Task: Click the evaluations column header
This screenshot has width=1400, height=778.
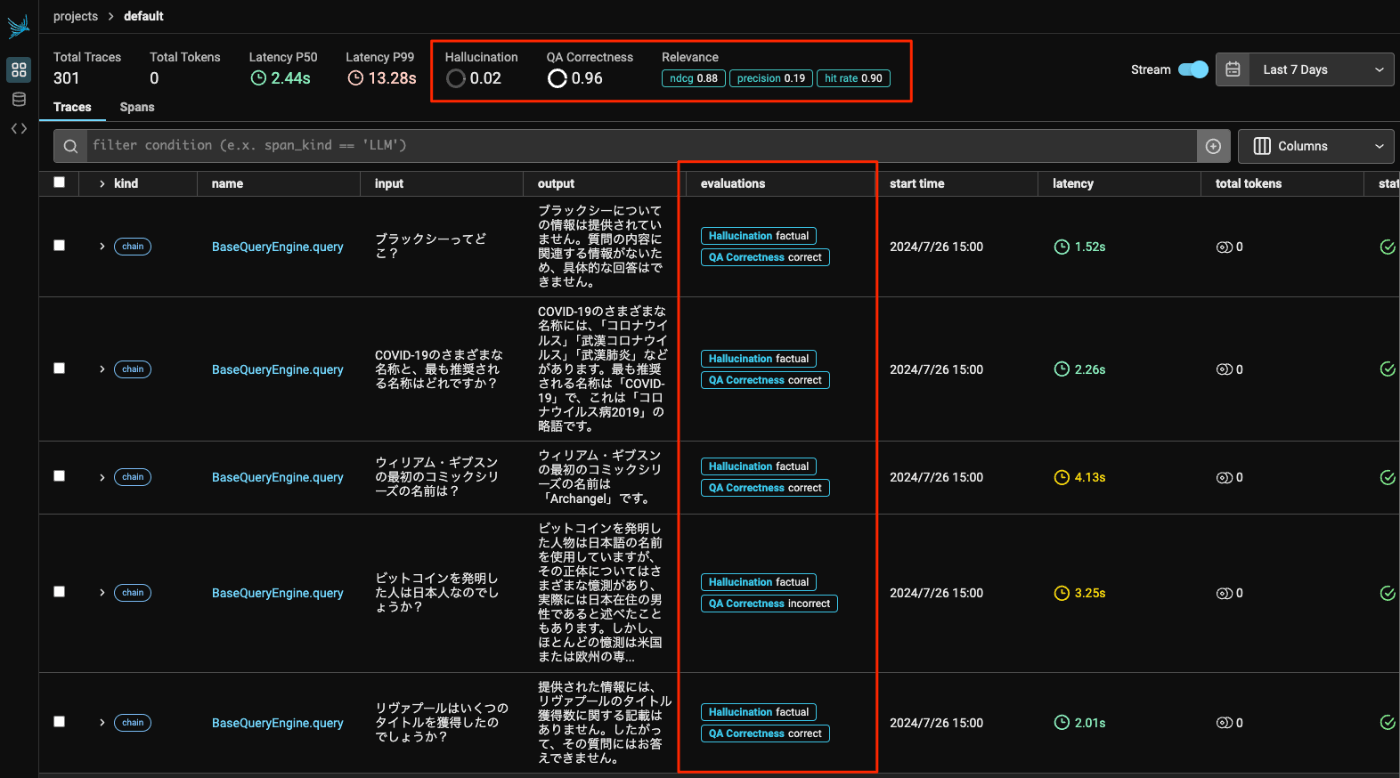Action: tap(733, 184)
